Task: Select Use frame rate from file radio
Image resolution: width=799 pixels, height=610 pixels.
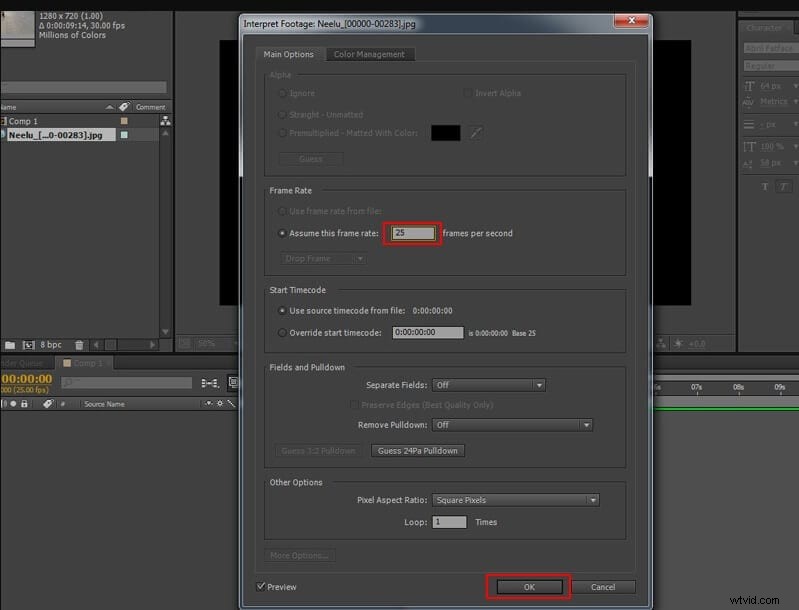Action: [282, 211]
